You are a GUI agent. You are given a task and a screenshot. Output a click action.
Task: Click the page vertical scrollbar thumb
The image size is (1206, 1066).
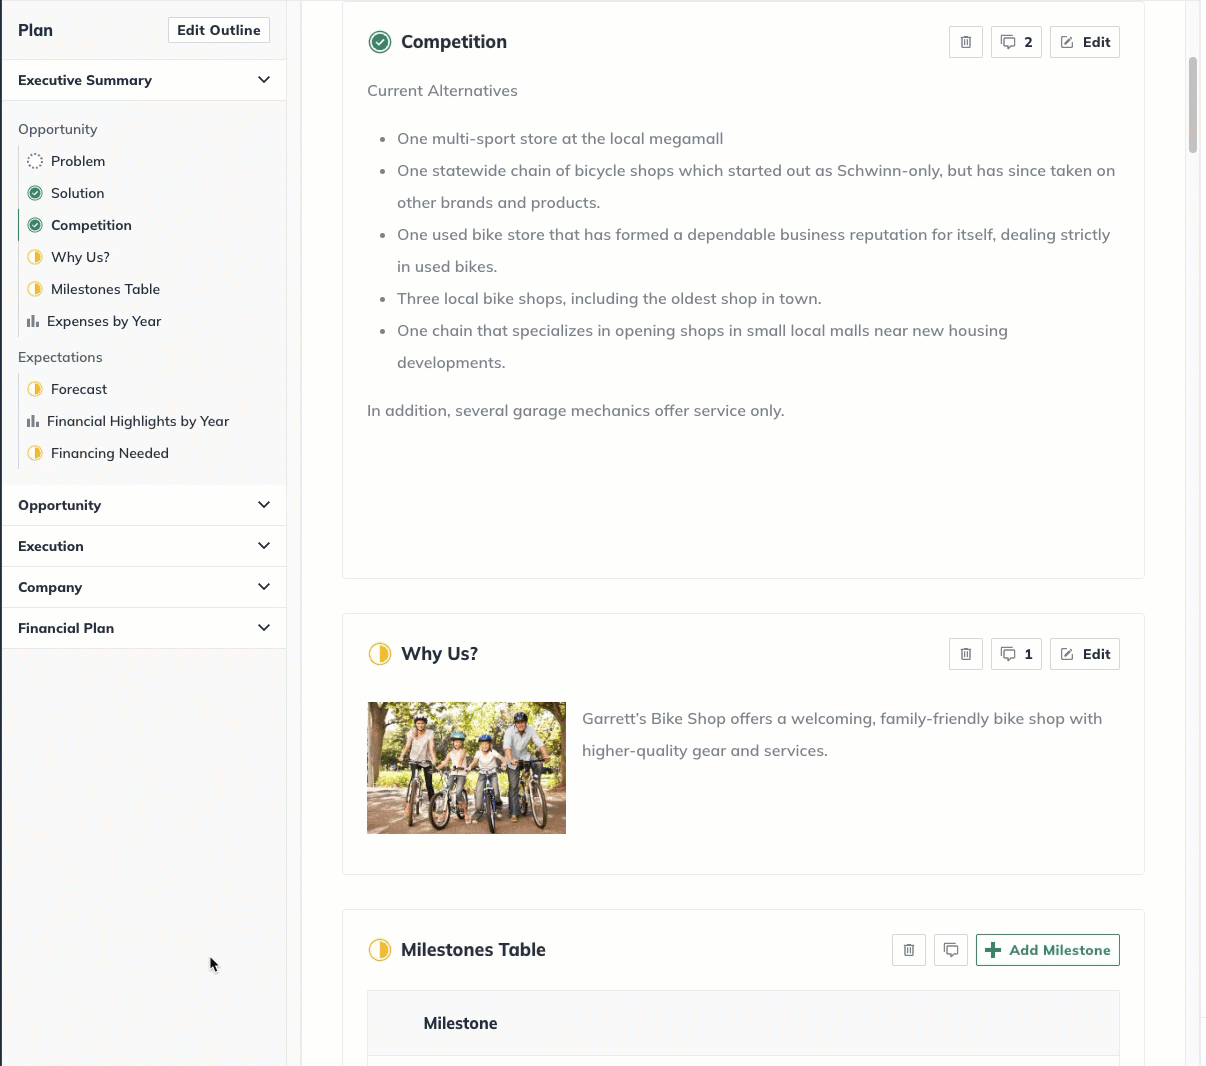pos(1192,105)
